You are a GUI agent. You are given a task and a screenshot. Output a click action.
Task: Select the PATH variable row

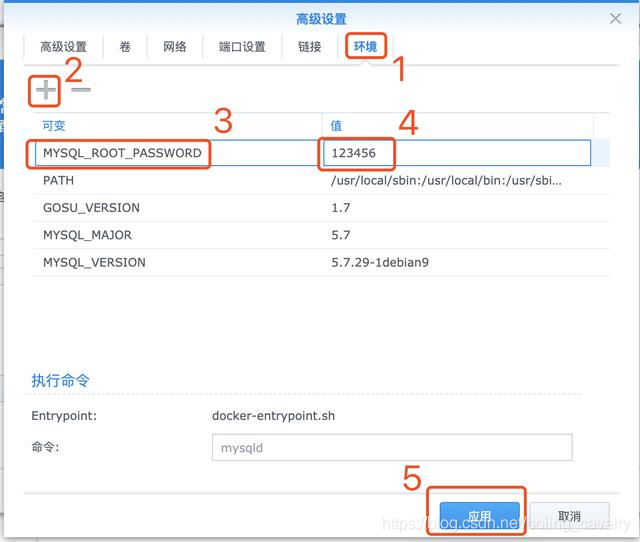click(x=321, y=180)
